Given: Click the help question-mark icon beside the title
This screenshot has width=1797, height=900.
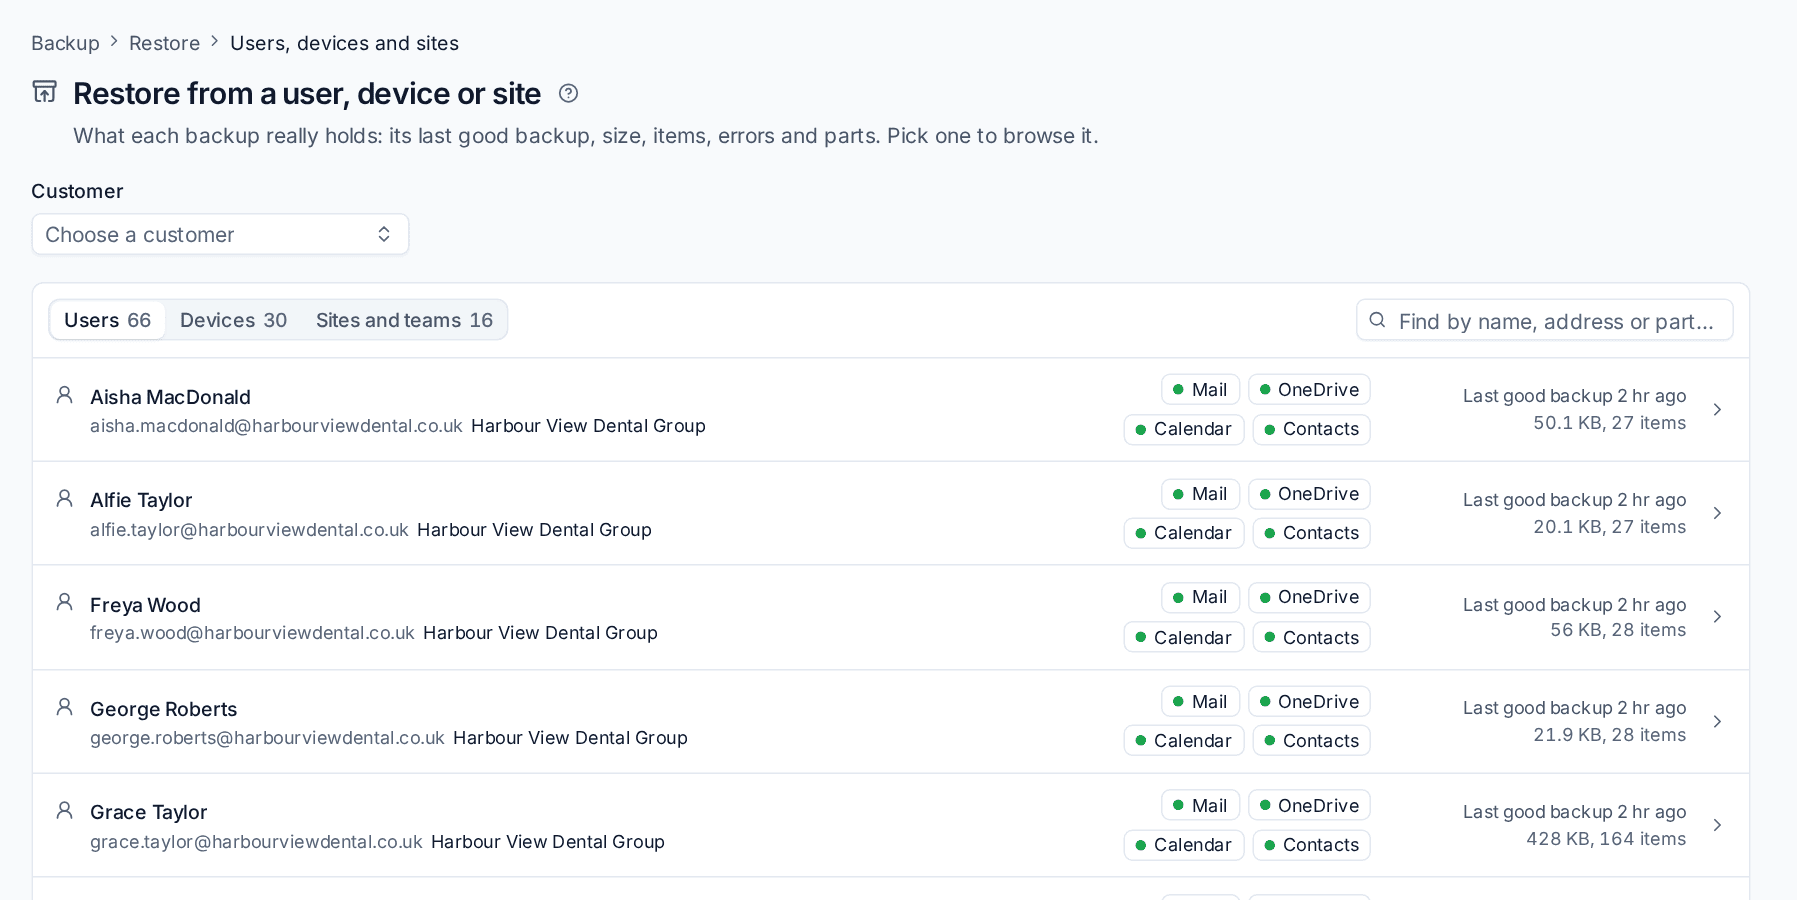Looking at the screenshot, I should 568,93.
